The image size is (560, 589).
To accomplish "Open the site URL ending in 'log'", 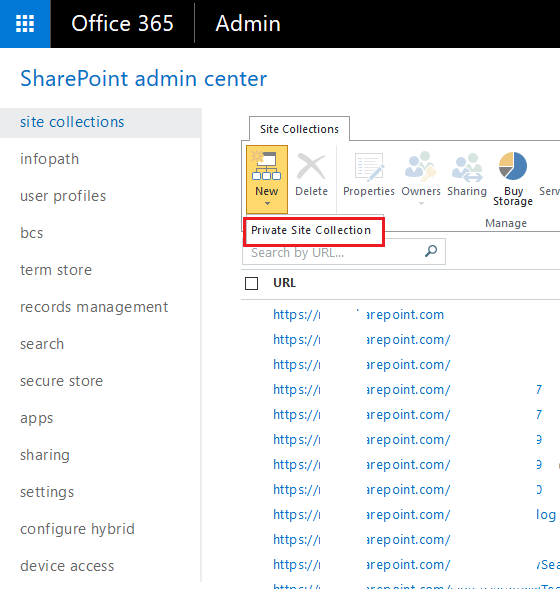I will pos(414,515).
